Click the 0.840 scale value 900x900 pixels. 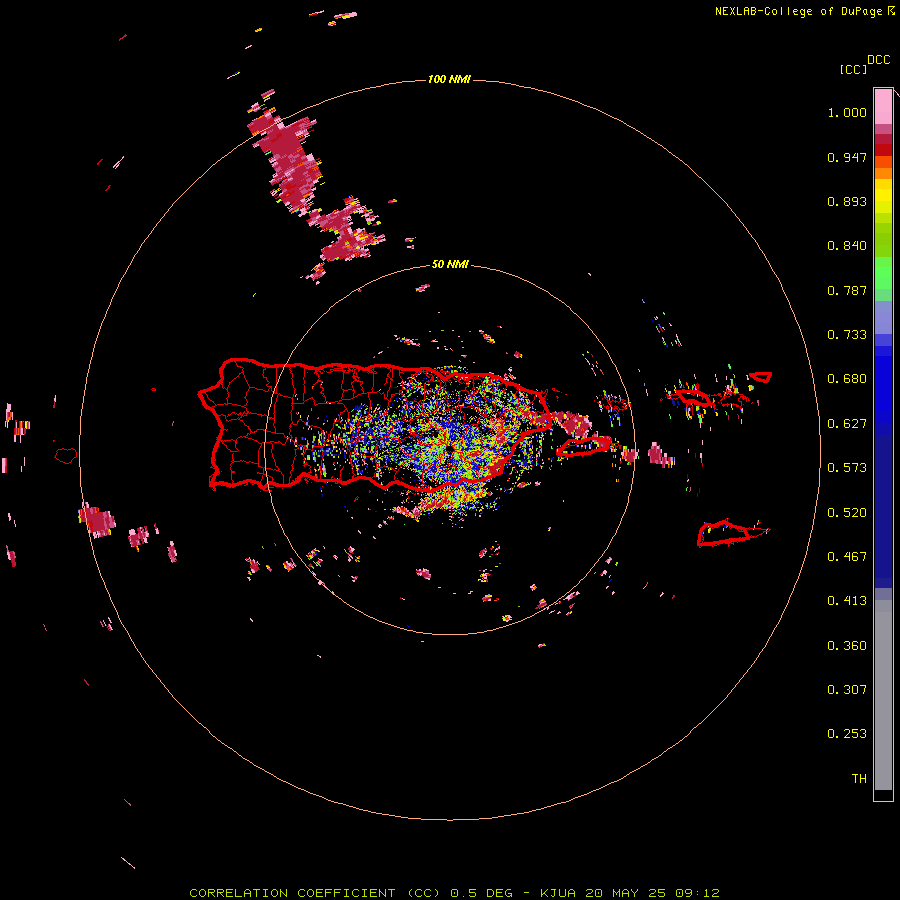847,246
